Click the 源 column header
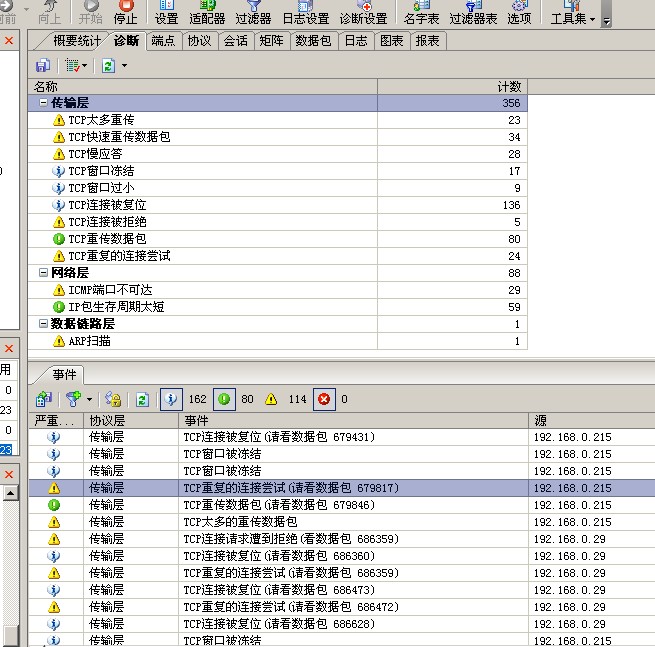The image size is (655, 647). pos(592,420)
